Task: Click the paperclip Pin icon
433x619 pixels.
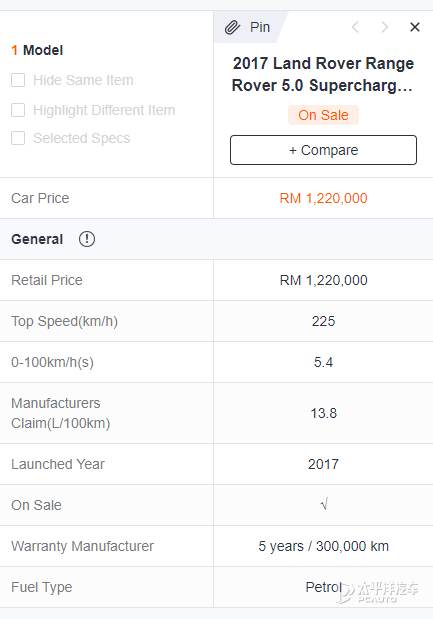Action: [x=232, y=28]
